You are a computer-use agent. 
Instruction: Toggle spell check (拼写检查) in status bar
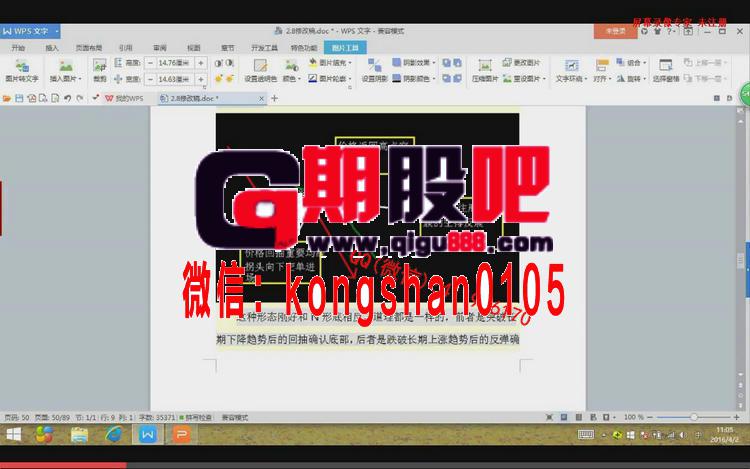(197, 416)
